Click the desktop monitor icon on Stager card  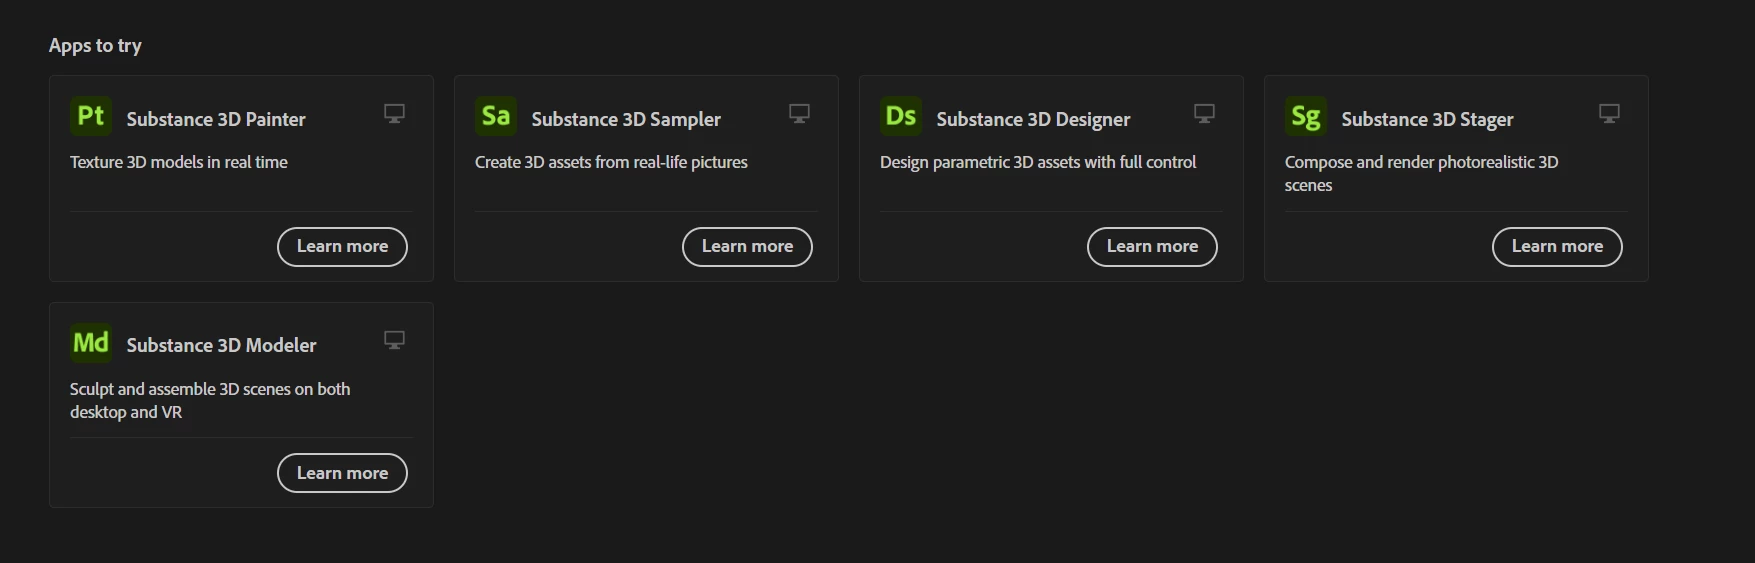pos(1610,114)
